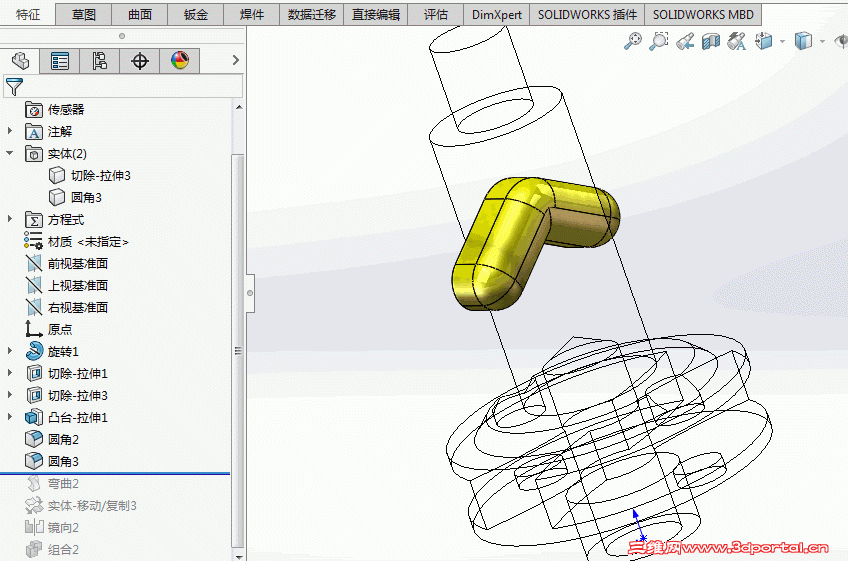Click the 镜向2 mirror feature icon
This screenshot has width=848, height=561.
tap(34, 527)
